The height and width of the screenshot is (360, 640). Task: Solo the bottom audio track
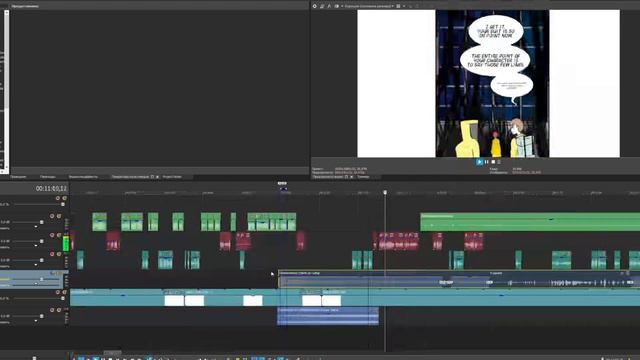pyautogui.click(x=59, y=310)
